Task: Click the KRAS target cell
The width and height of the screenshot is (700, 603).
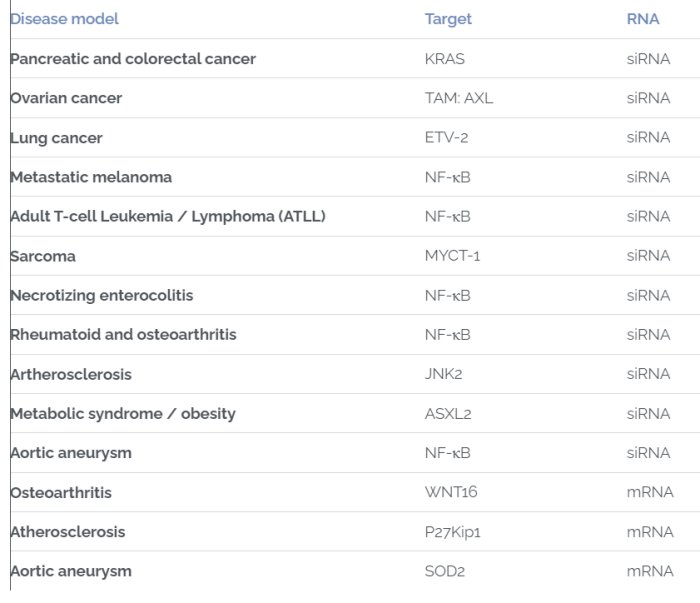Action: (445, 59)
